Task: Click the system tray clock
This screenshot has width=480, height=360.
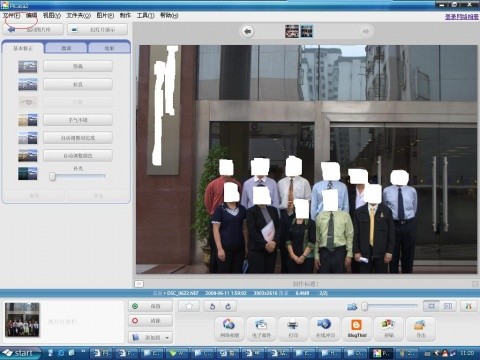Action: [467, 353]
